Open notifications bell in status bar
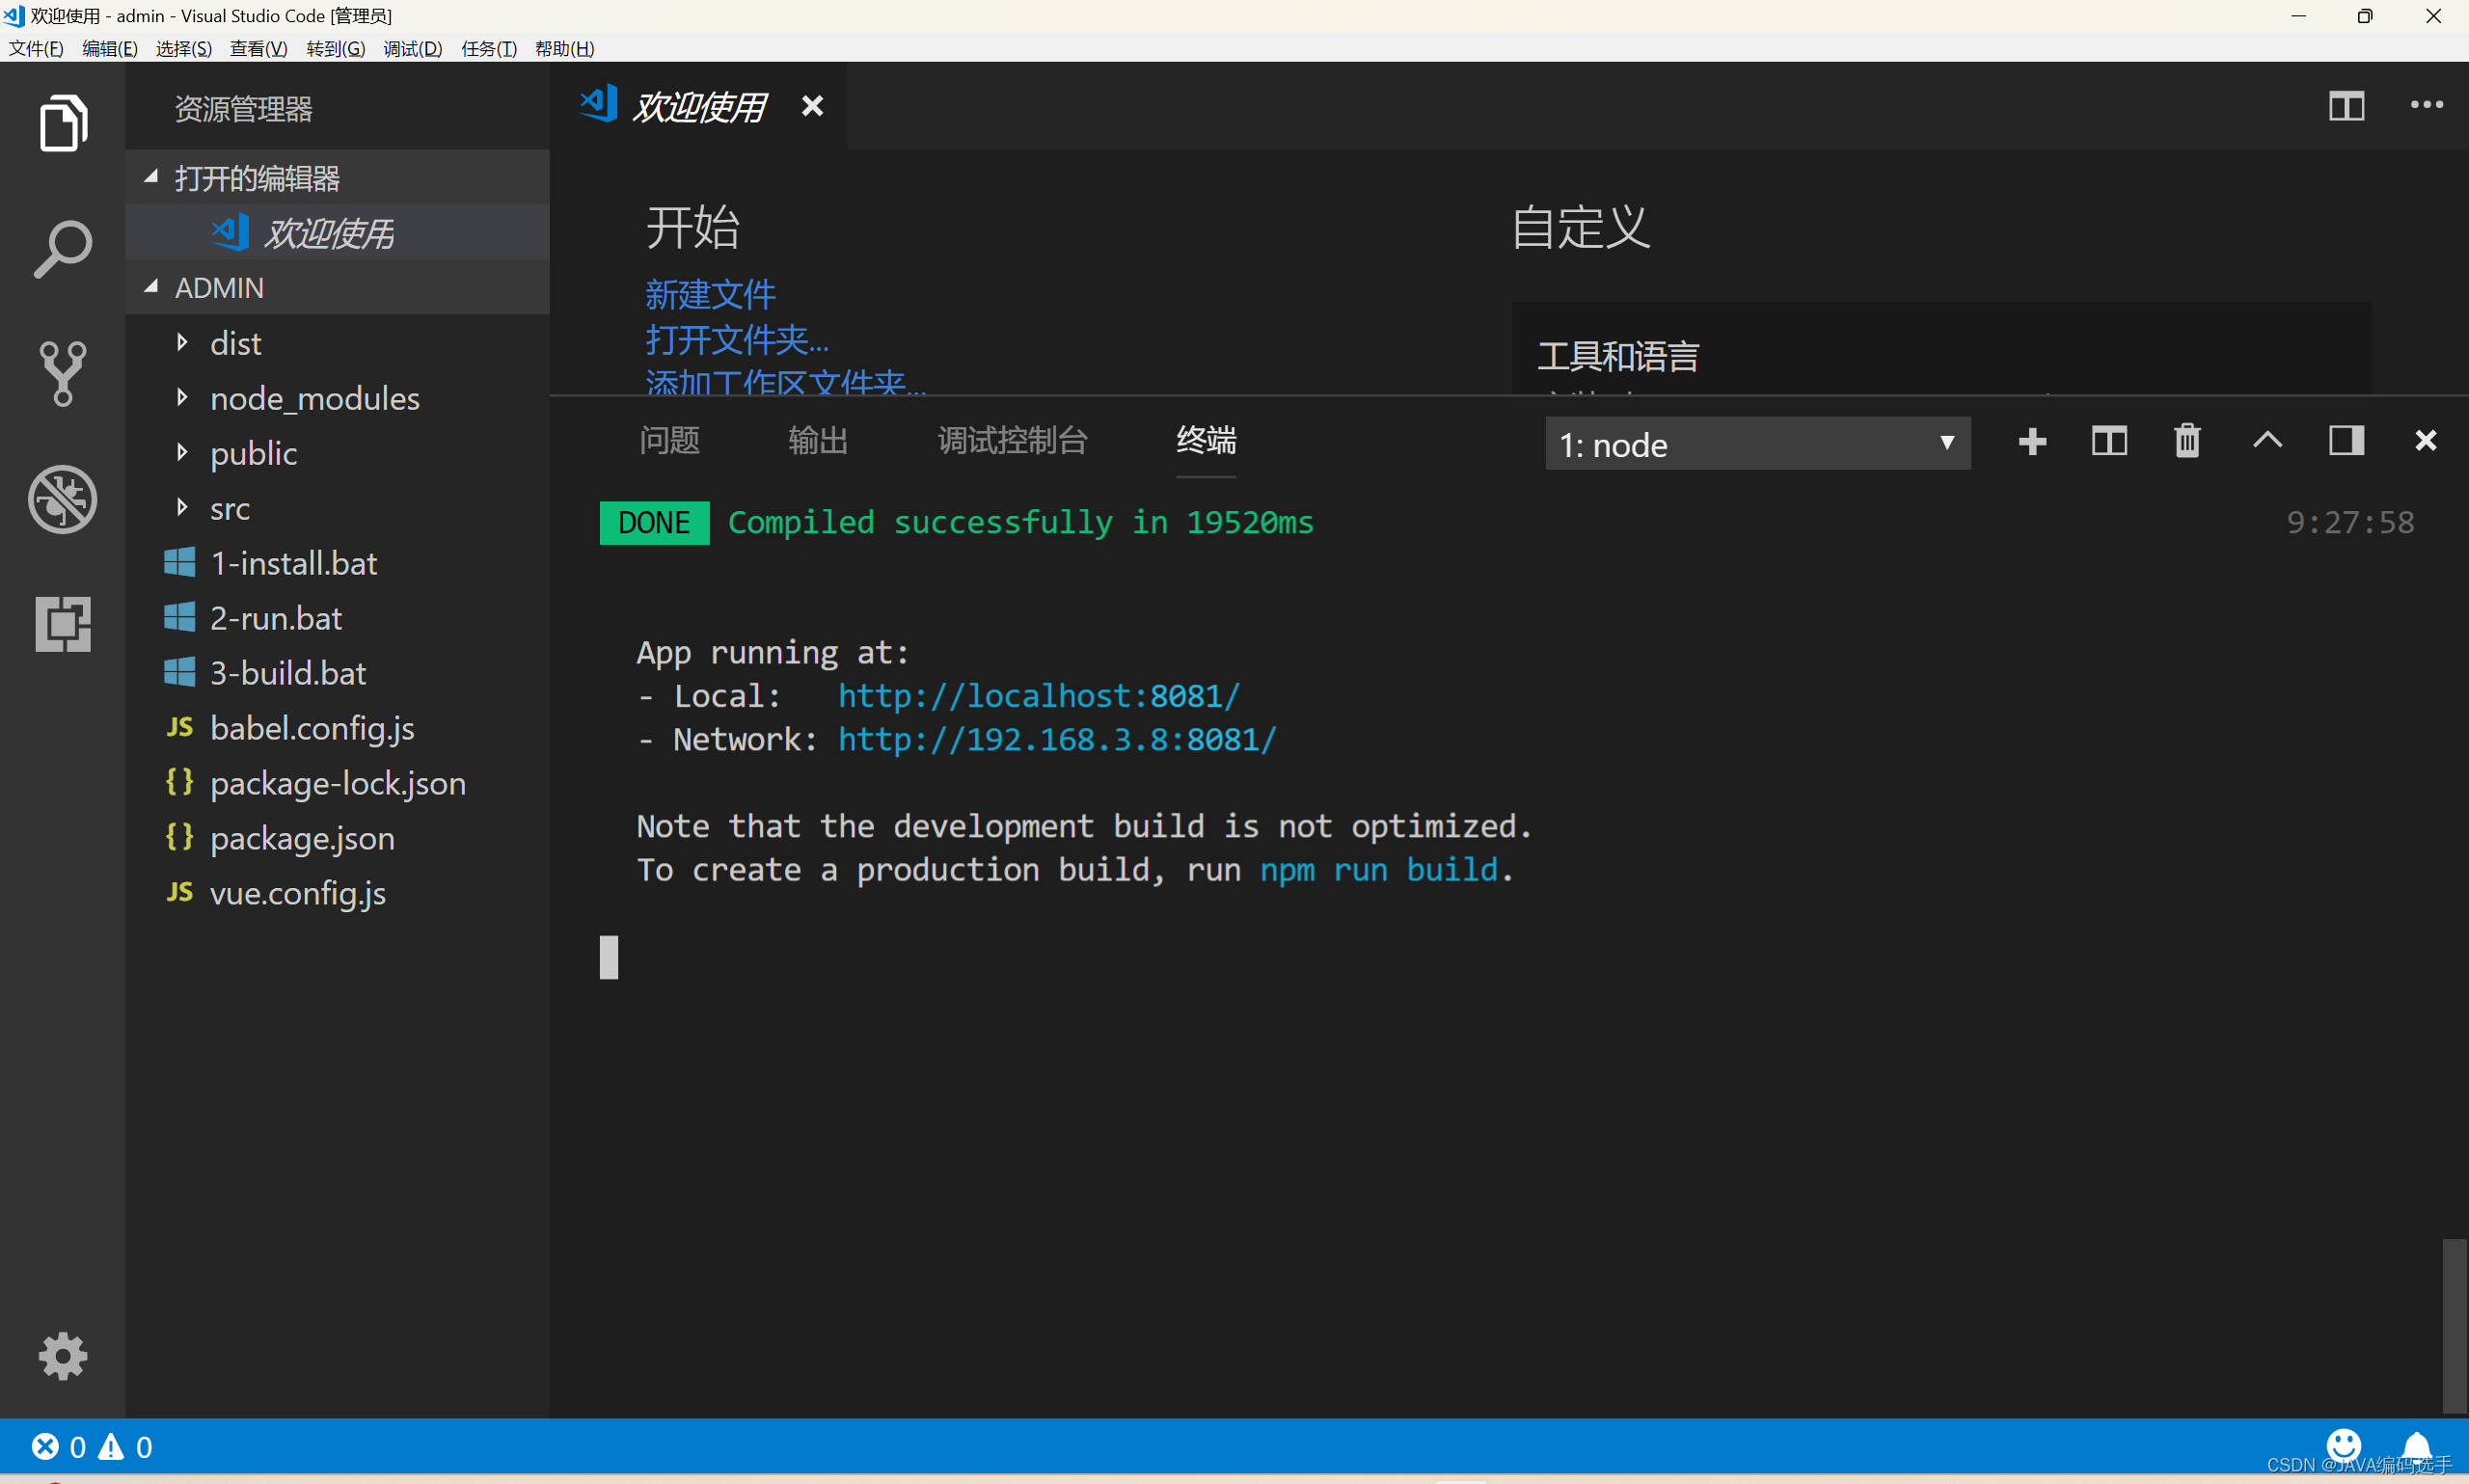 point(2416,1446)
